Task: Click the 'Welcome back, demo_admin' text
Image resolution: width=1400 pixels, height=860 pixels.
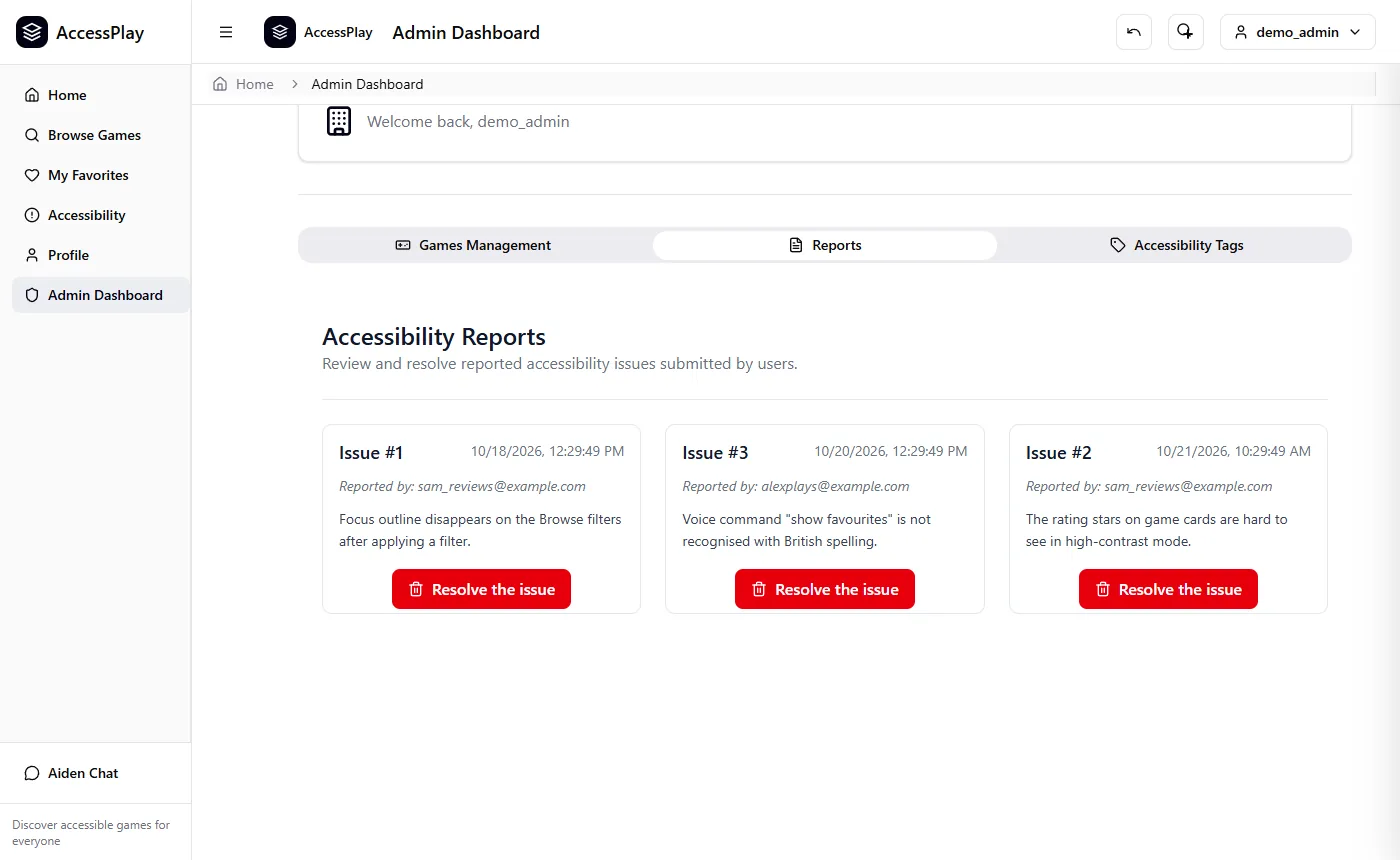Action: pyautogui.click(x=468, y=121)
